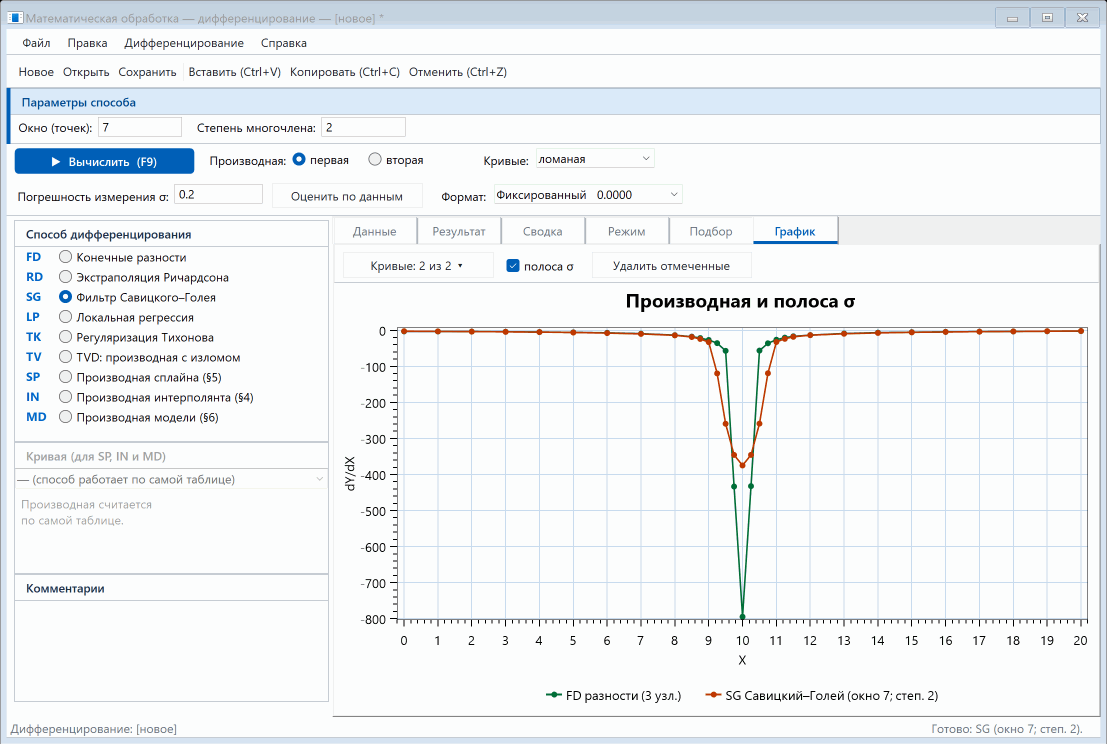Click the Вычислить (F9) play button

[104, 161]
